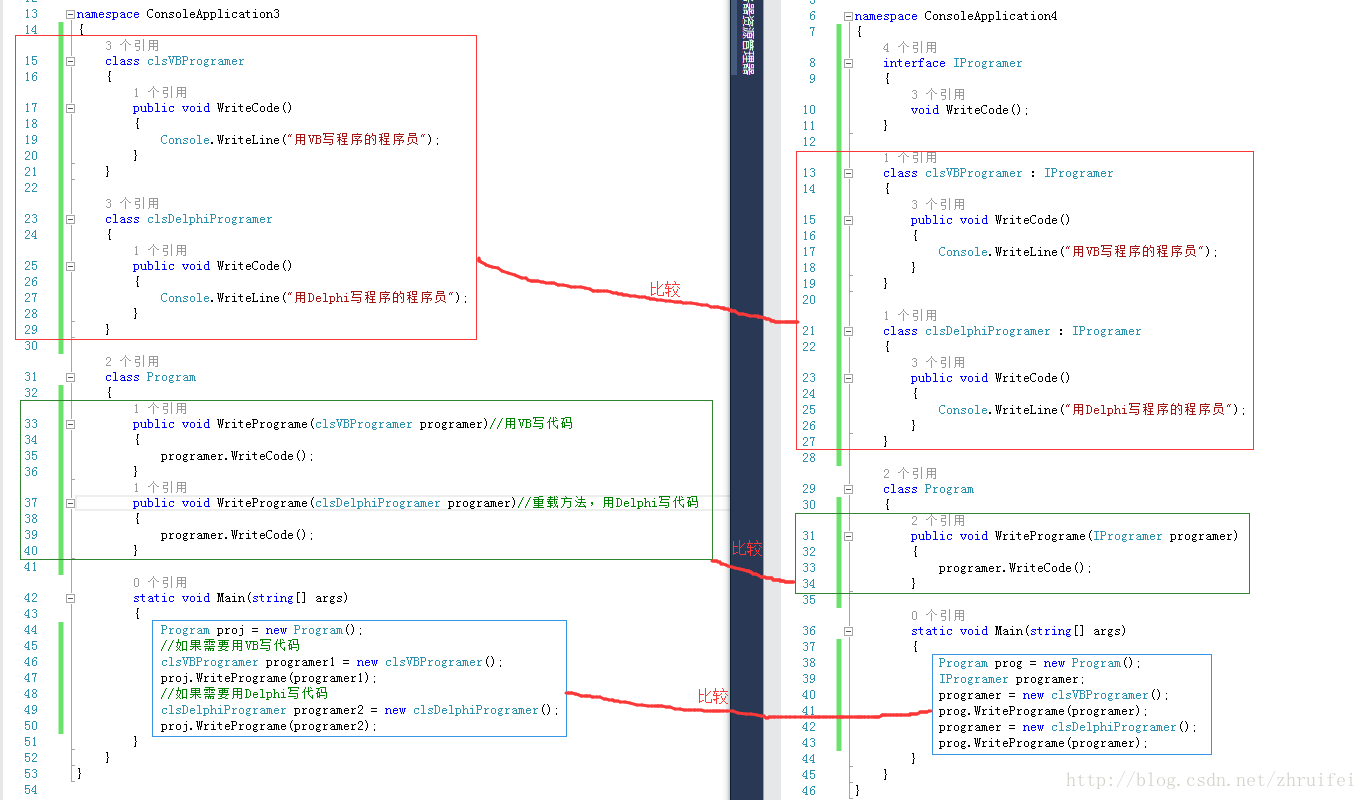The image size is (1367, 800).
Task: Open '1 个引用' above left line 17 WriteCode
Action: point(160,92)
